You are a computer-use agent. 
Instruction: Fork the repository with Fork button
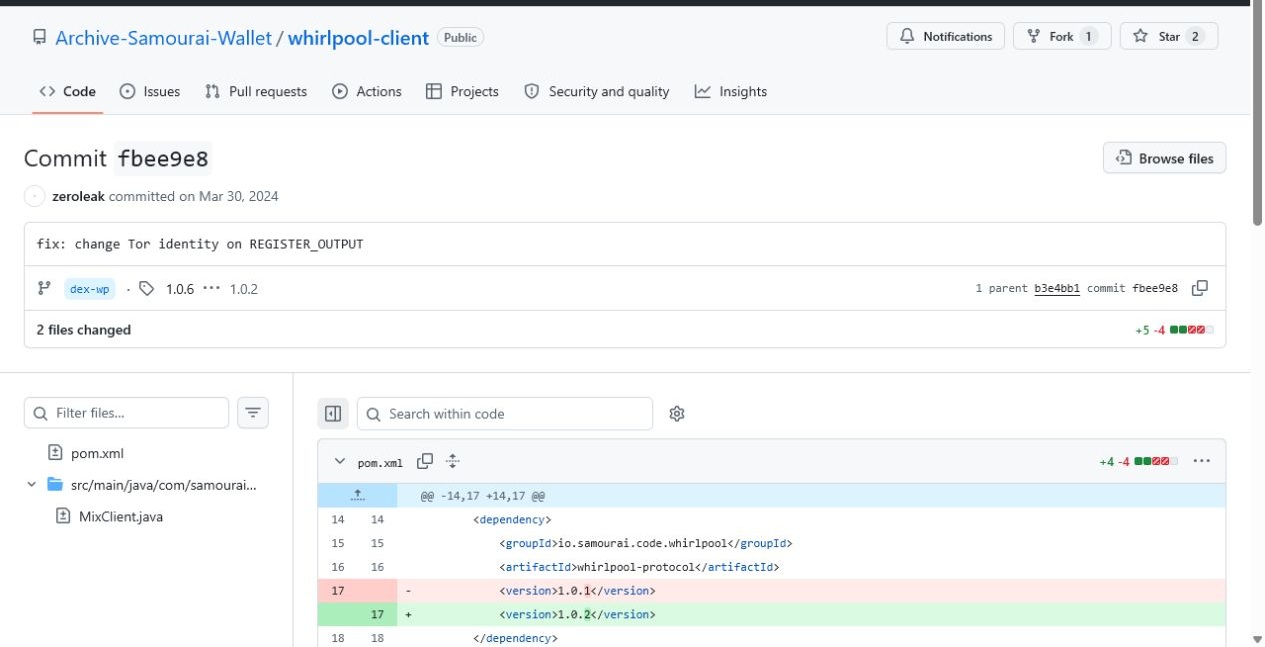1062,36
